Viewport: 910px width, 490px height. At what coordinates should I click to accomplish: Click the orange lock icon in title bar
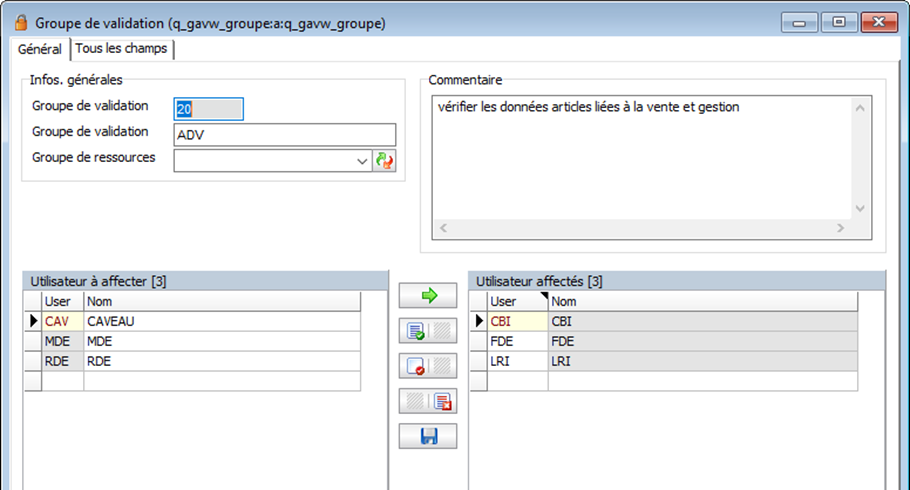point(20,21)
